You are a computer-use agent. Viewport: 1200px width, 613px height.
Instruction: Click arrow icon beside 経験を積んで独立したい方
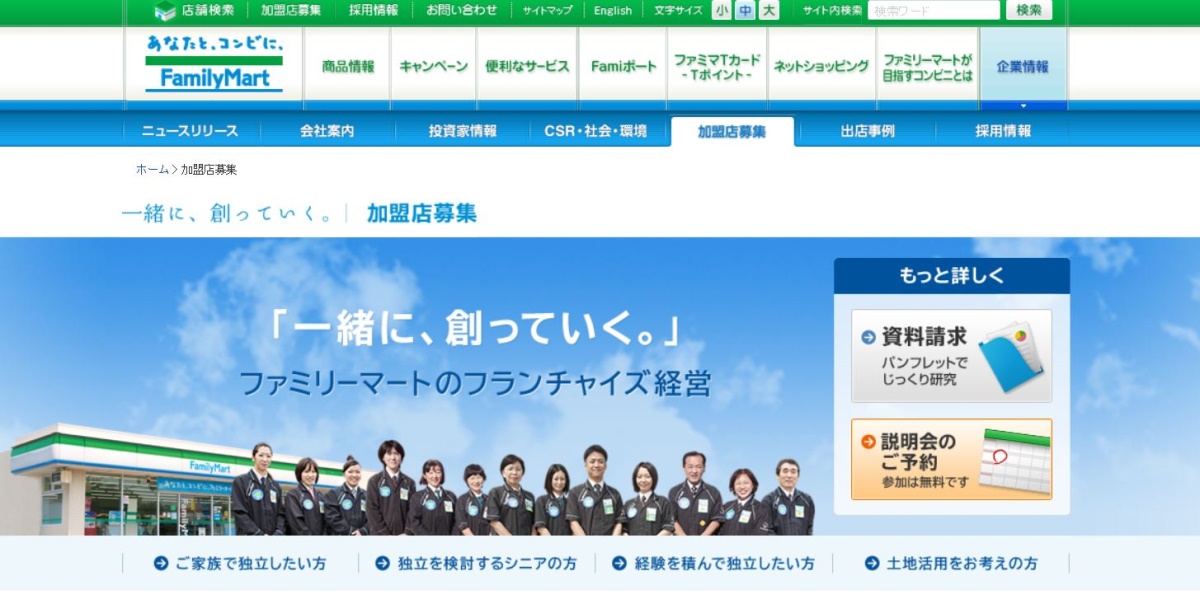click(x=619, y=564)
